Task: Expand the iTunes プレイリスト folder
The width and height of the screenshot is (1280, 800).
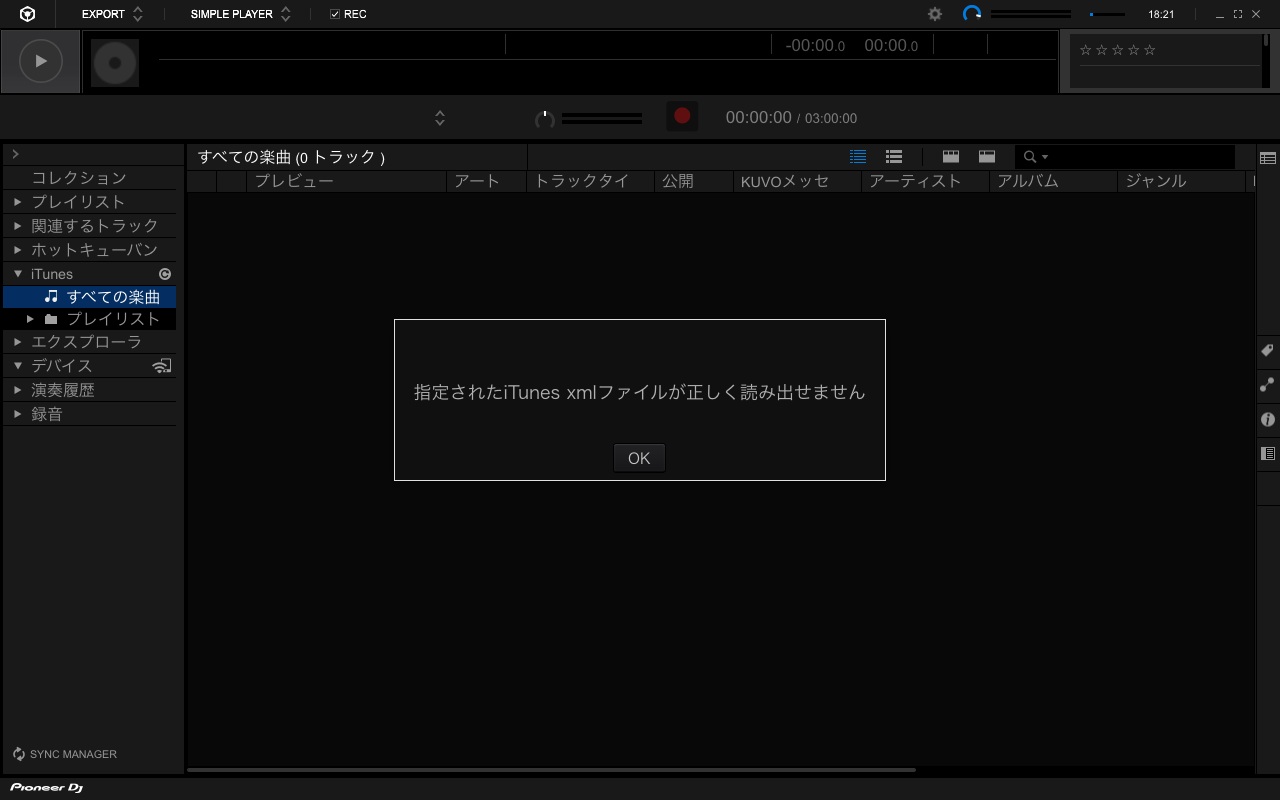Action: tap(30, 319)
